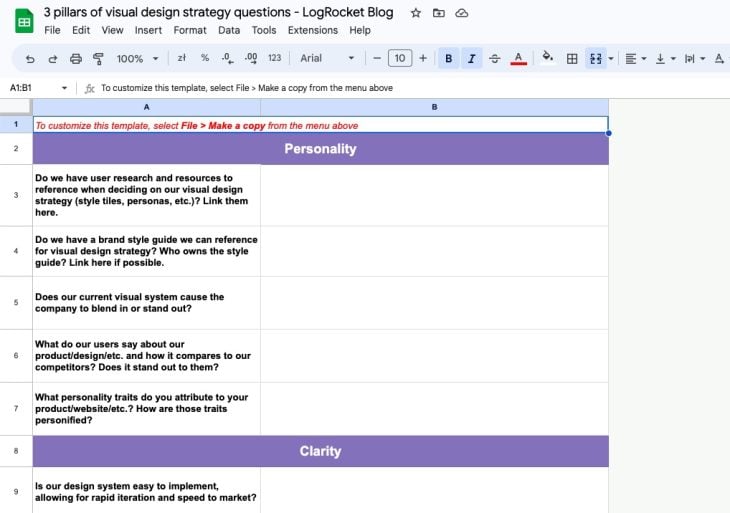Viewport: 730px width, 513px height.
Task: Open the fill color picker
Action: click(x=548, y=58)
